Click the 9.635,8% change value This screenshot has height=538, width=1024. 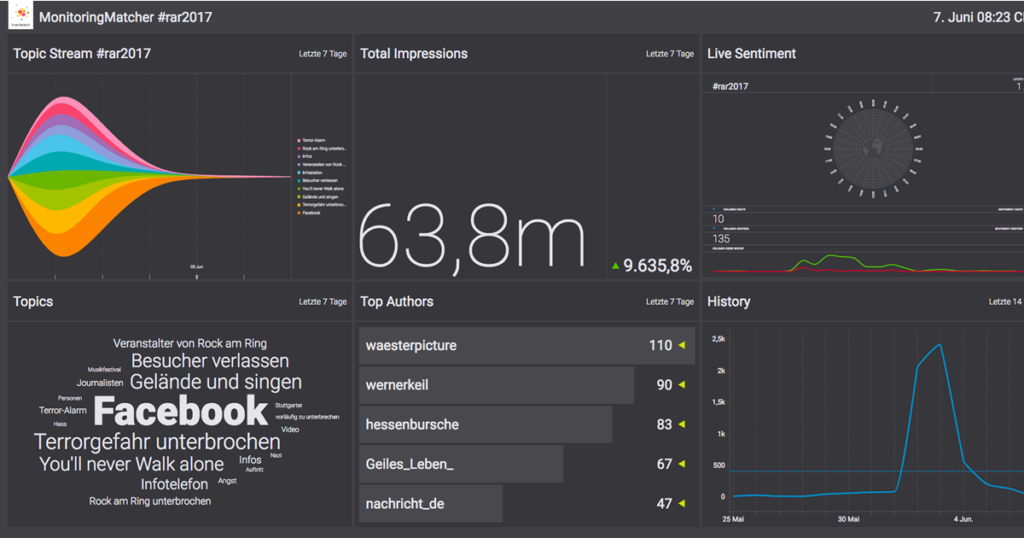click(x=658, y=266)
